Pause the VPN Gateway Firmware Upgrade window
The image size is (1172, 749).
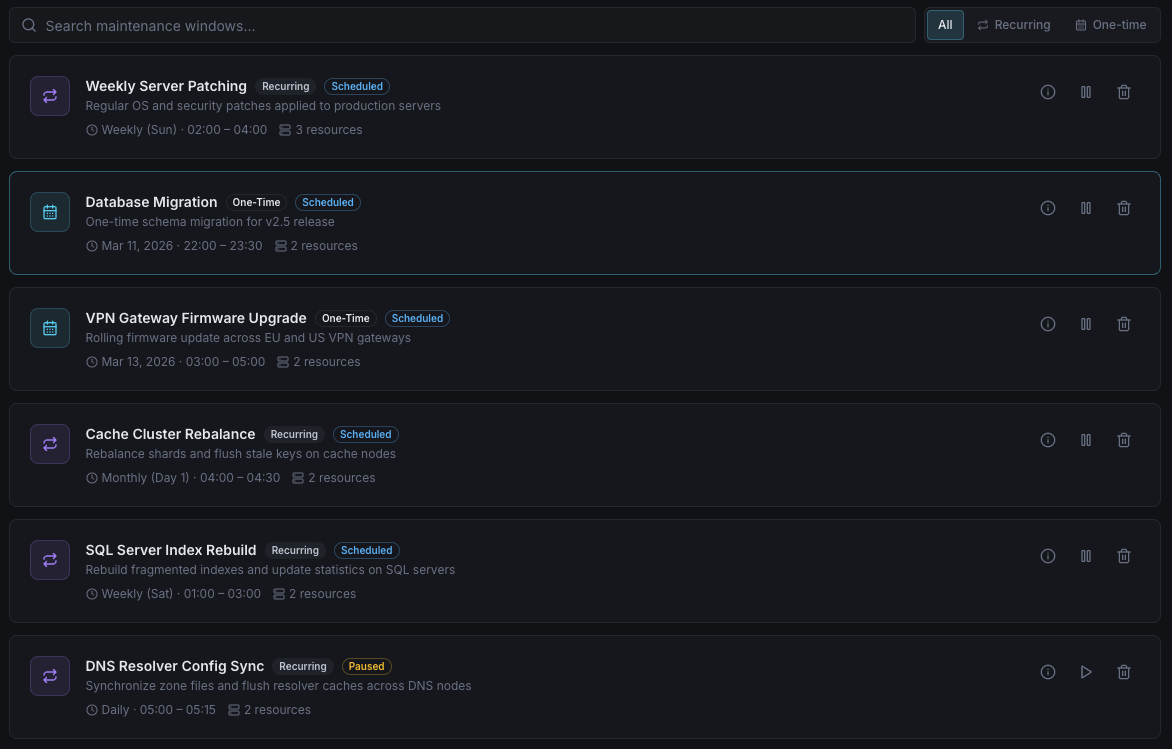(x=1086, y=324)
